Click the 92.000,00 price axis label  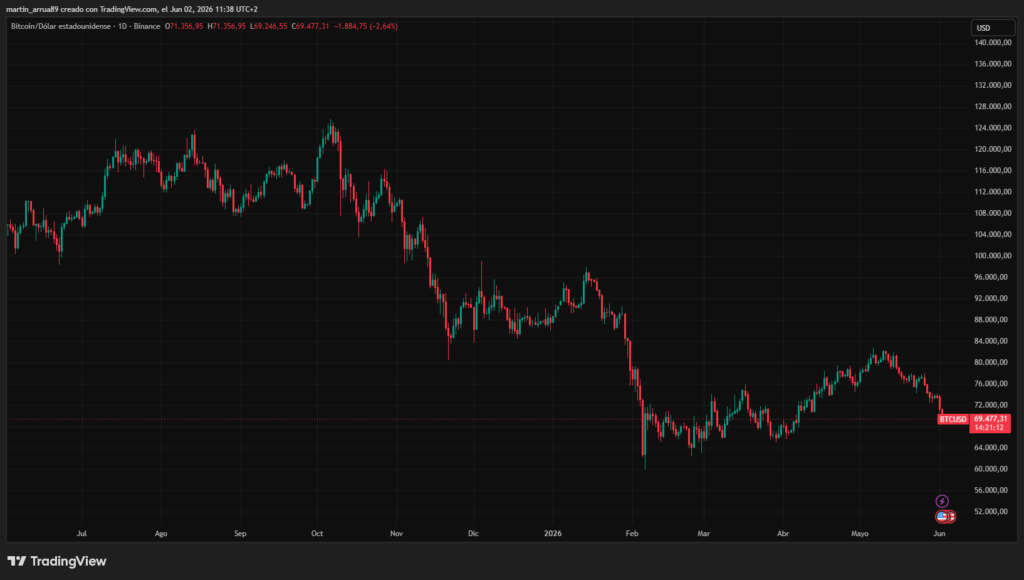point(993,298)
